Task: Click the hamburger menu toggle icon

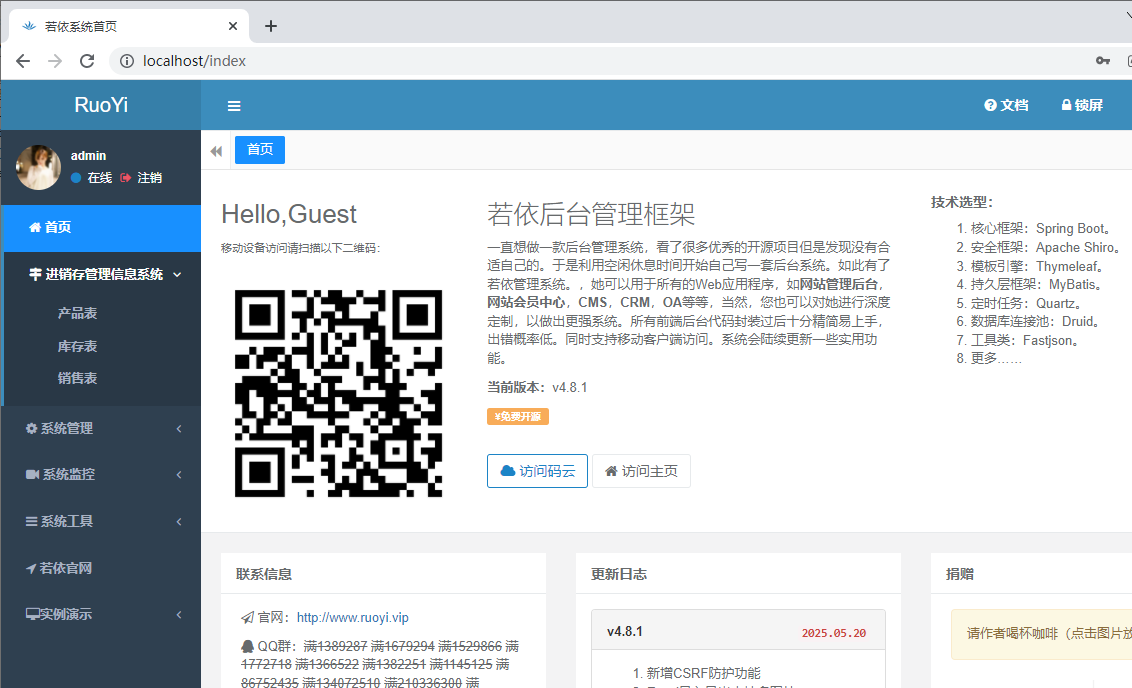Action: (x=234, y=106)
